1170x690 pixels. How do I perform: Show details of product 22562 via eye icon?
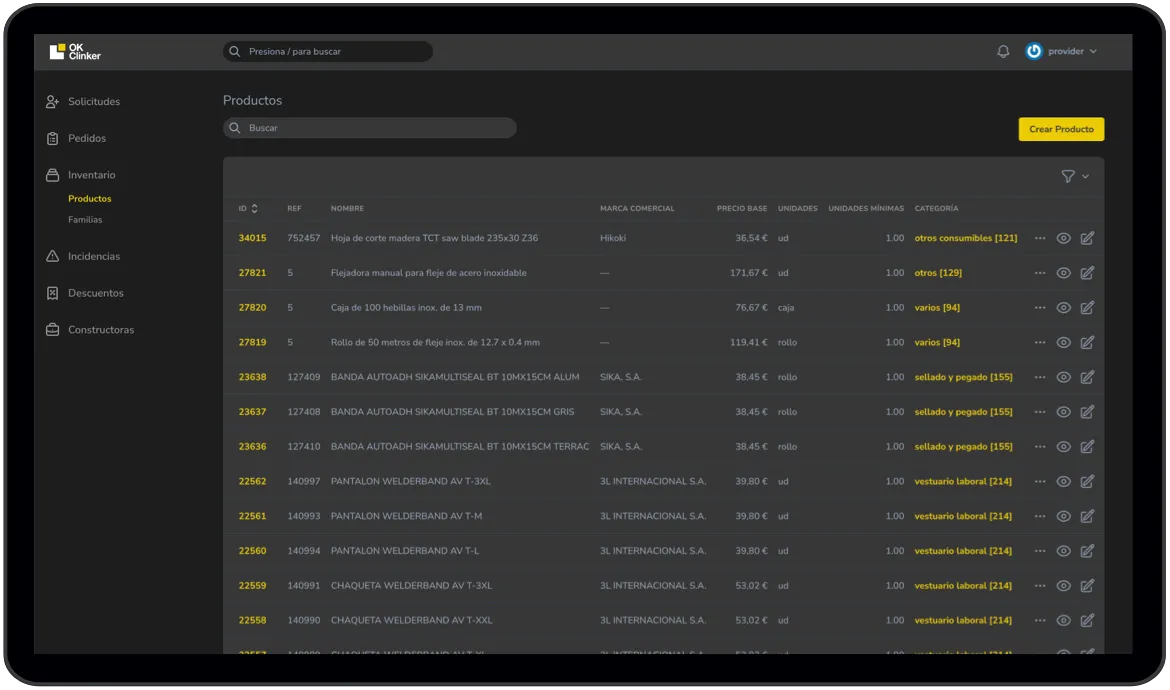tap(1064, 482)
